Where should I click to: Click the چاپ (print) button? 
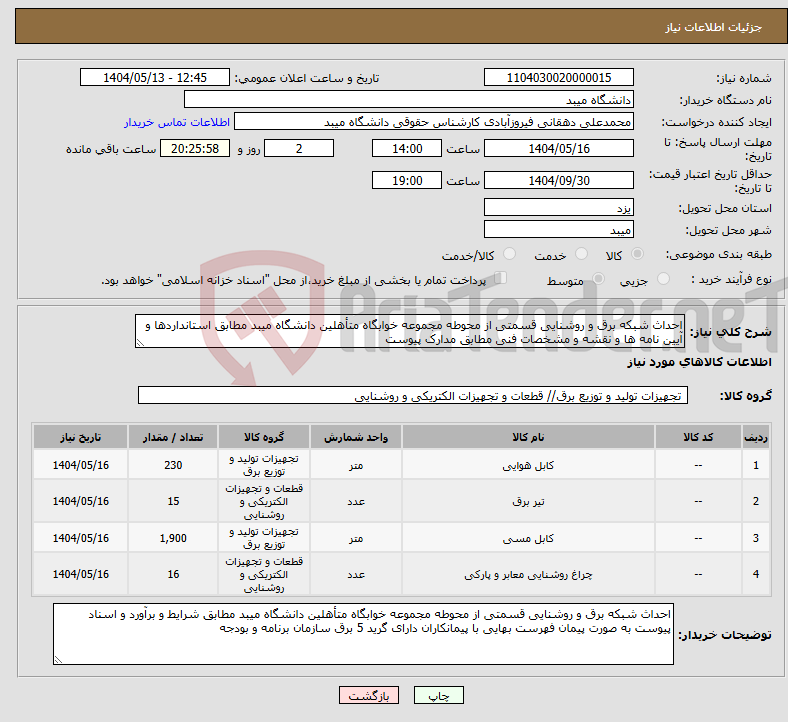(x=438, y=695)
